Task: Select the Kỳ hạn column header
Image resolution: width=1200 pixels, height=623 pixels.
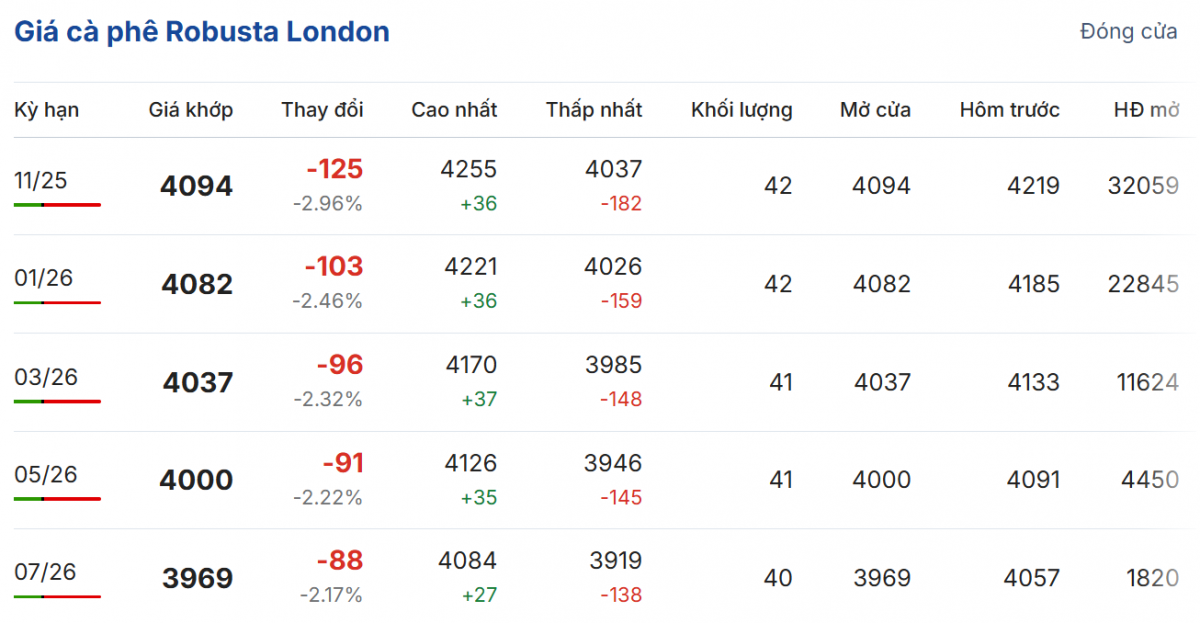Action: pyautogui.click(x=46, y=110)
